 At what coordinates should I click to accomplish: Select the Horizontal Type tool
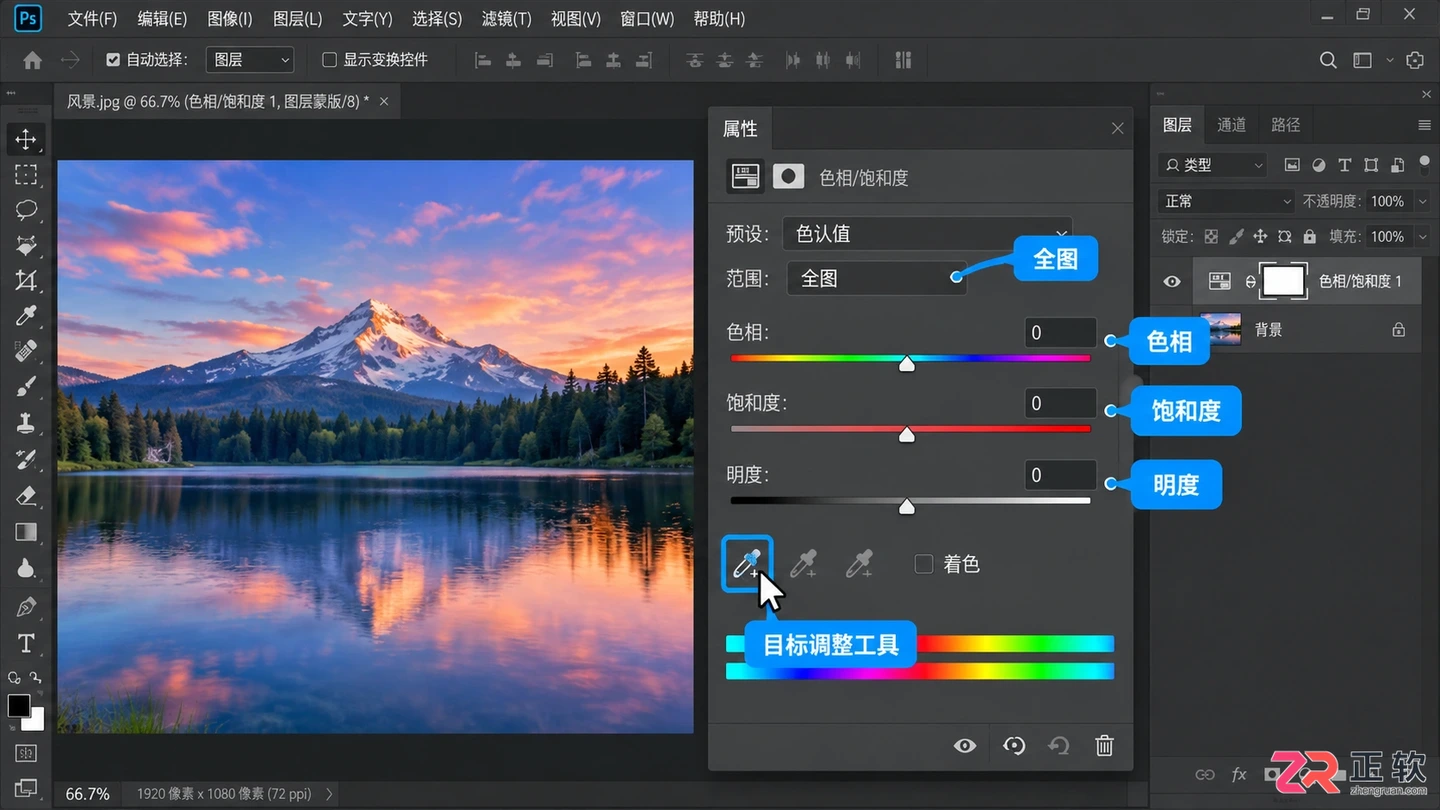coord(26,643)
